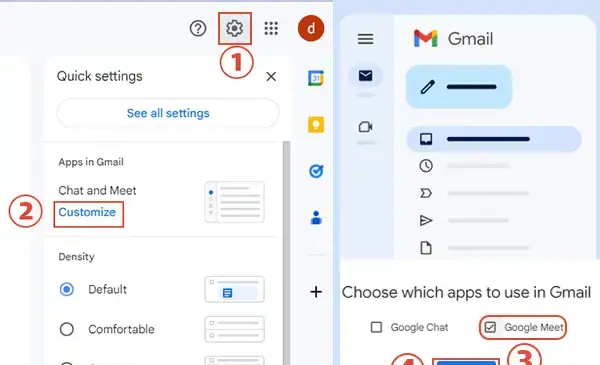
Task: Click the Quick settings panel scrollbar
Action: pyautogui.click(x=286, y=253)
